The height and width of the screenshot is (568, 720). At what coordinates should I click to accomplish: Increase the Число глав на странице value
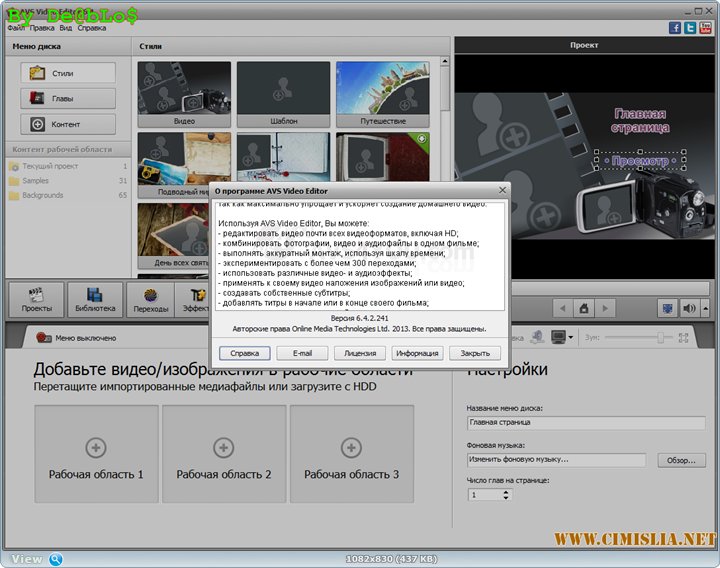[505, 491]
